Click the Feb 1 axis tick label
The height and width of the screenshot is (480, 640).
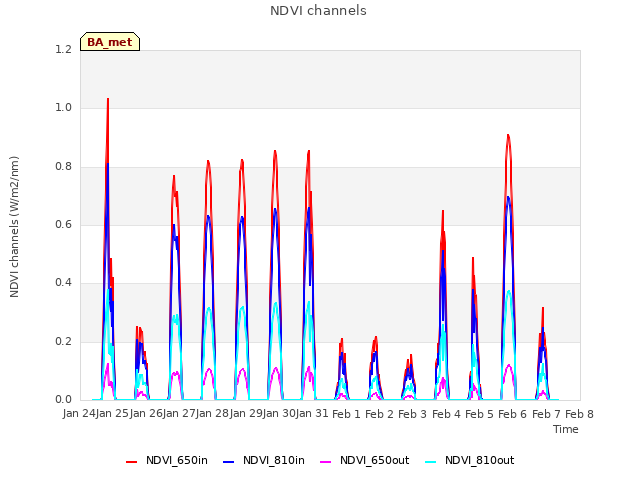pyautogui.click(x=346, y=414)
